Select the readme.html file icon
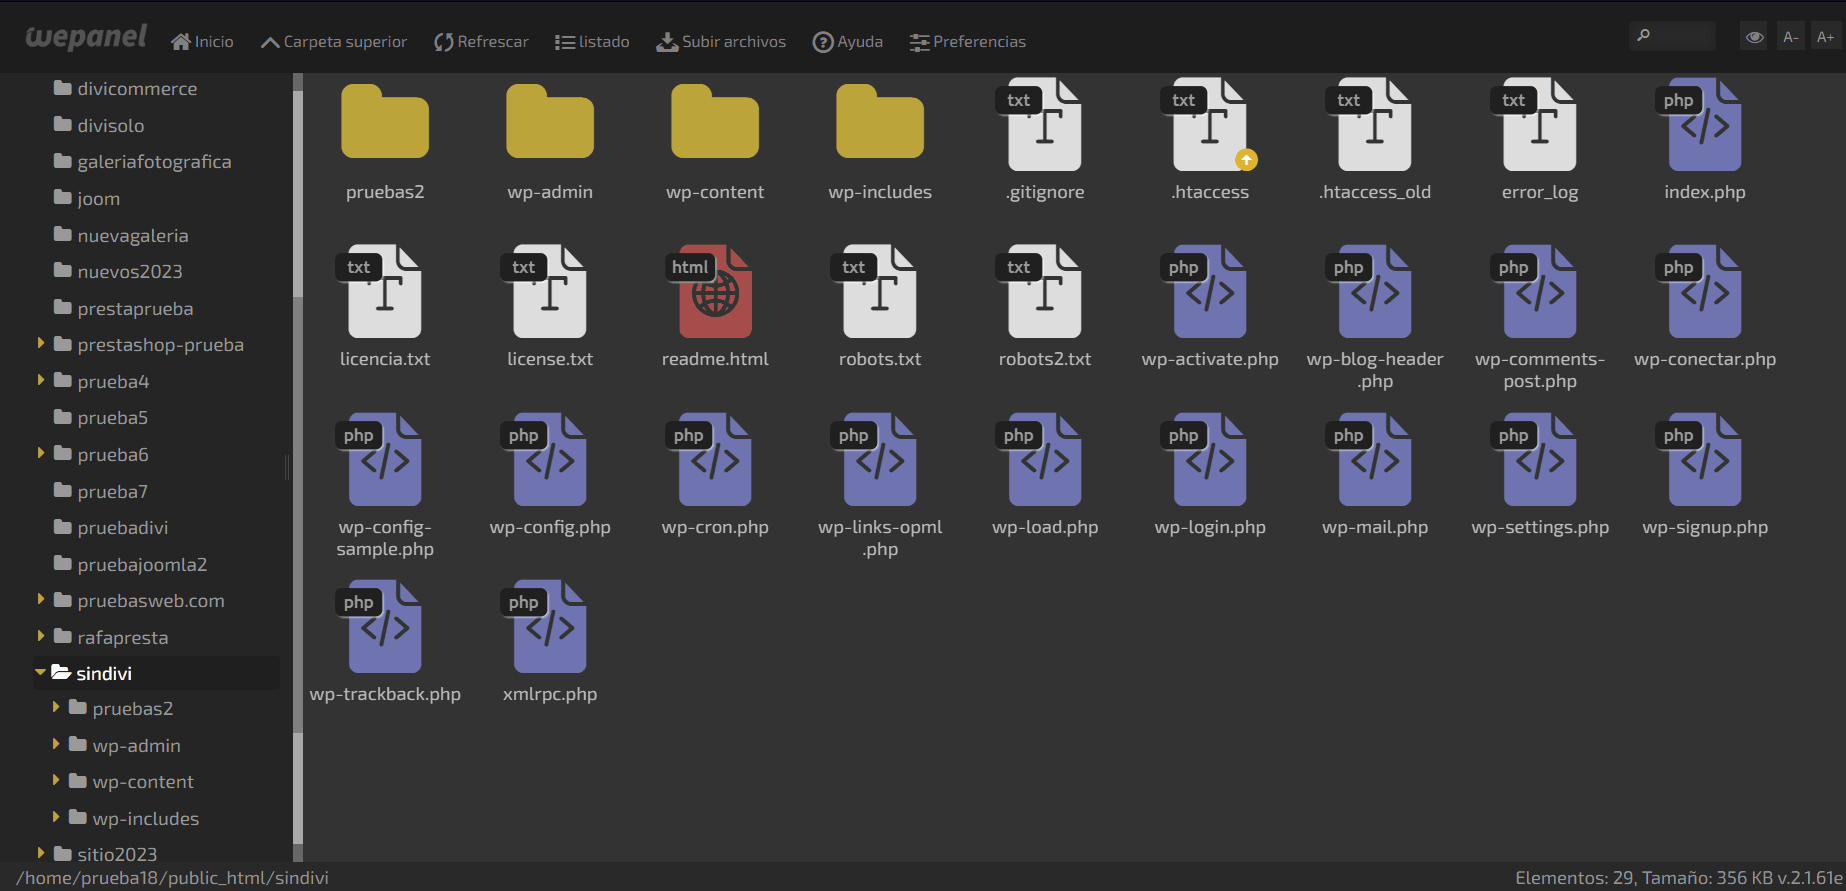This screenshot has height=891, width=1846. click(714, 292)
